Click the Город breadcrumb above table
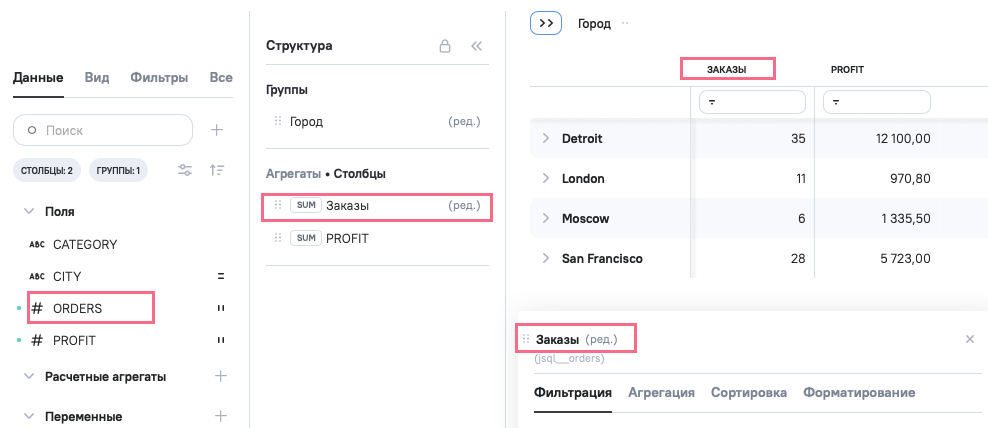988x428 pixels. coord(594,23)
